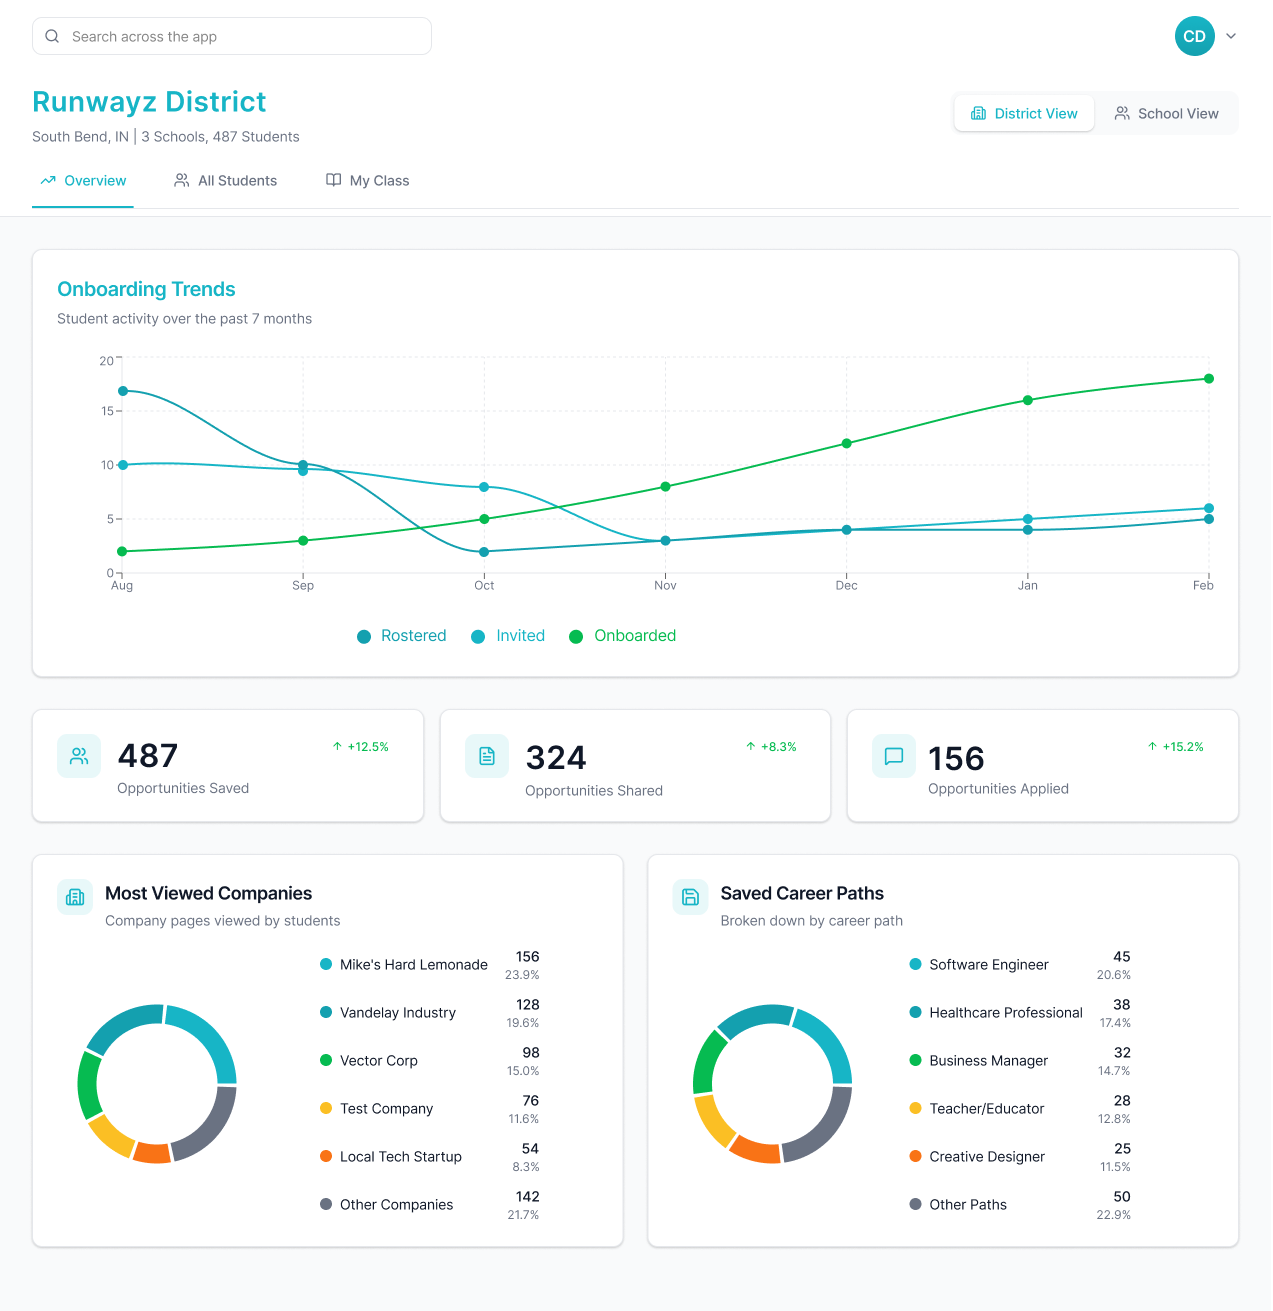Image resolution: width=1273 pixels, height=1311 pixels.
Task: Click the Opportunities Shared document icon
Action: click(487, 756)
